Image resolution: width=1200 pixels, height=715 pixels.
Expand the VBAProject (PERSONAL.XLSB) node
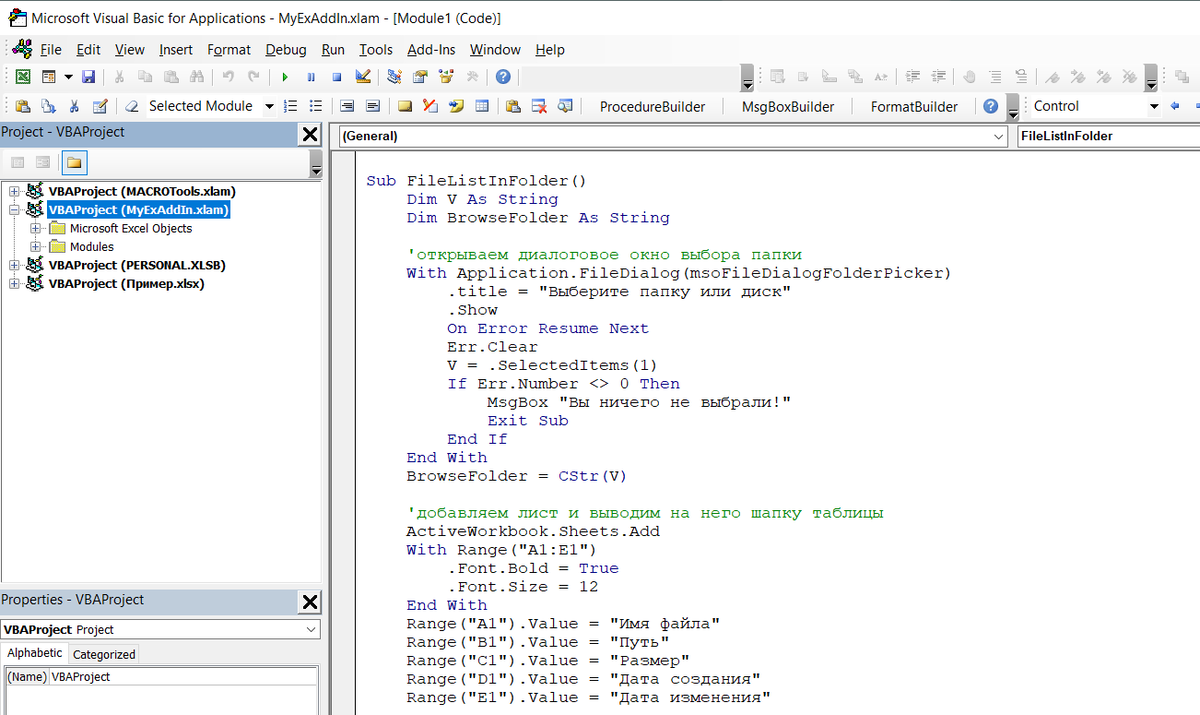(14, 265)
